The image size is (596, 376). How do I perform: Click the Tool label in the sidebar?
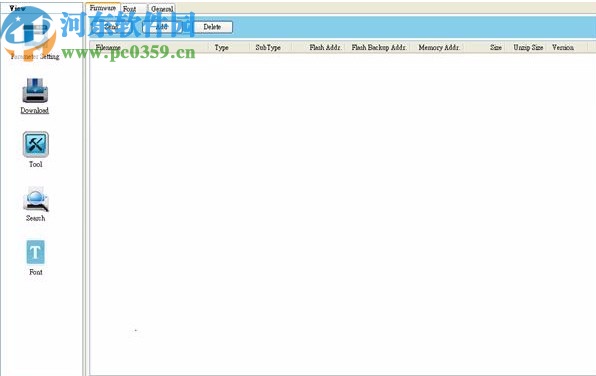35,164
